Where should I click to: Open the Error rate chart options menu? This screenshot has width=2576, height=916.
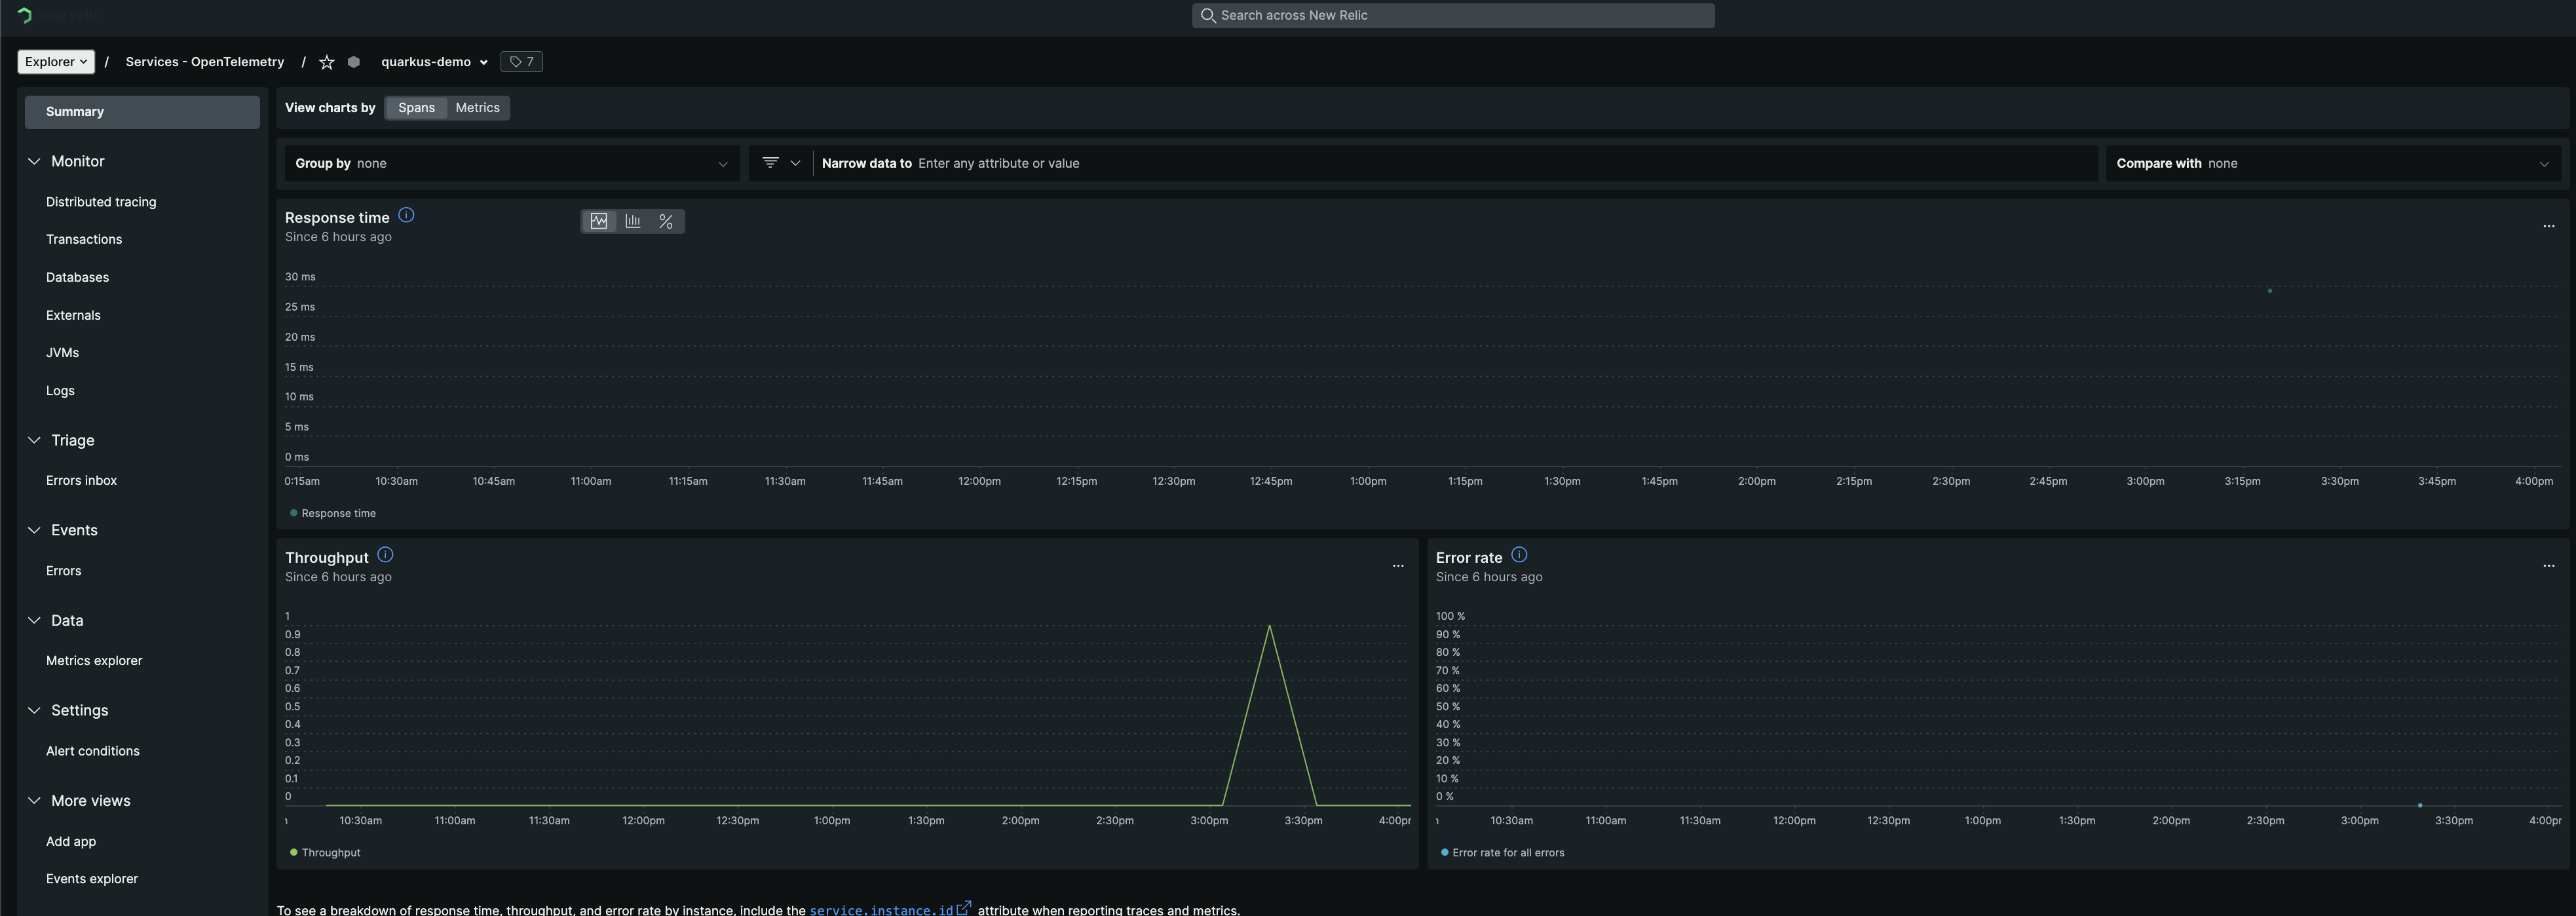coord(2548,566)
